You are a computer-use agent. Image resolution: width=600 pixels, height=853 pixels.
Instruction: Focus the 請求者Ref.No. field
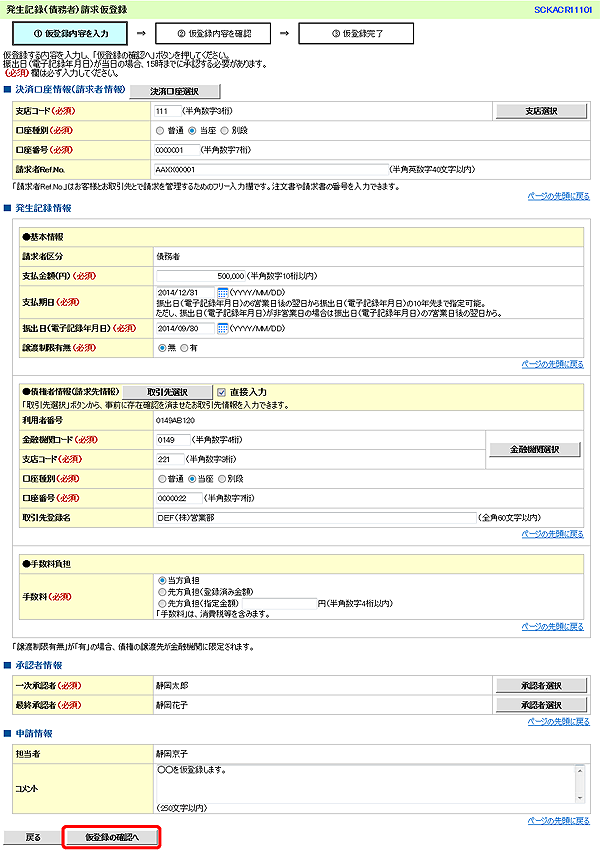(x=271, y=169)
